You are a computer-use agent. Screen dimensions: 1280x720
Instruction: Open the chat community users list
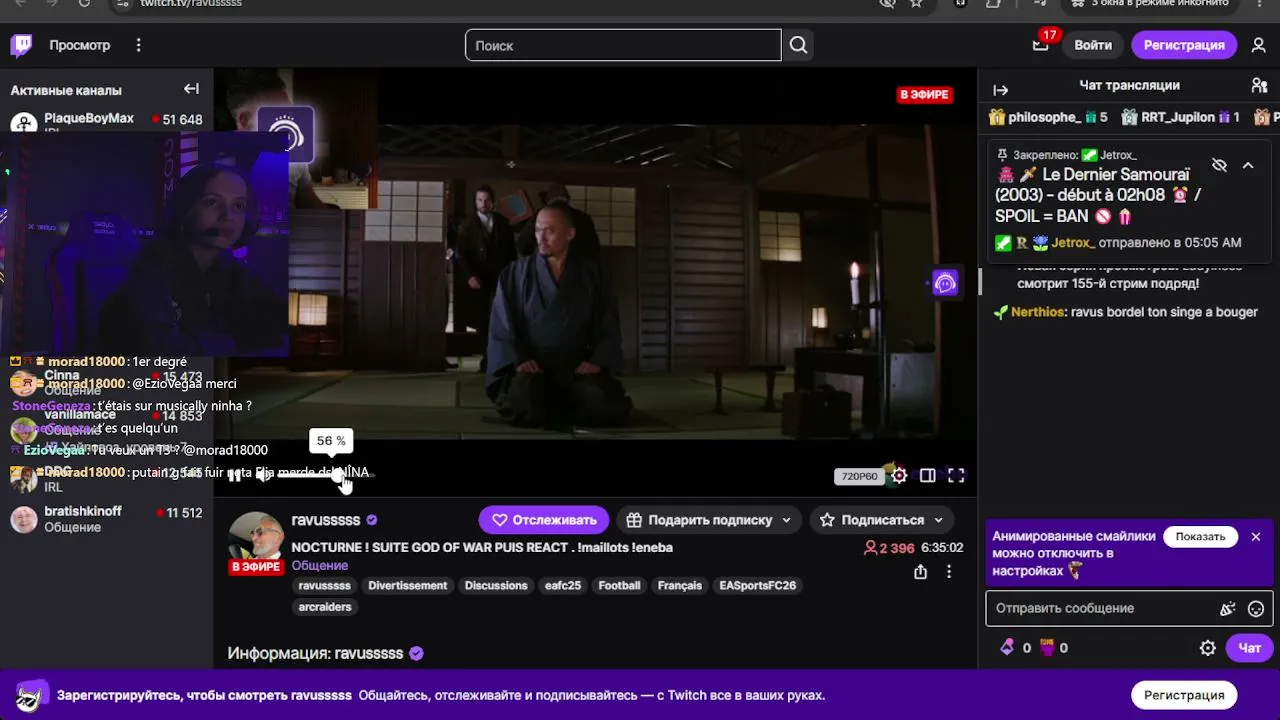tap(1259, 86)
